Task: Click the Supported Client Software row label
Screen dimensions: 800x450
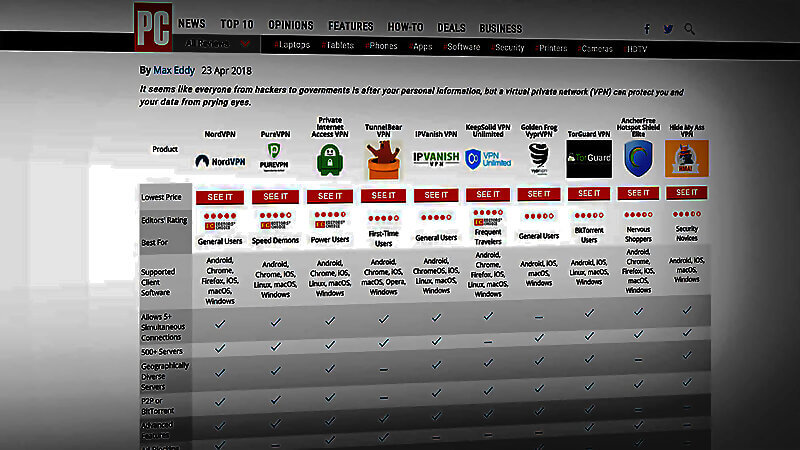Action: click(x=158, y=282)
